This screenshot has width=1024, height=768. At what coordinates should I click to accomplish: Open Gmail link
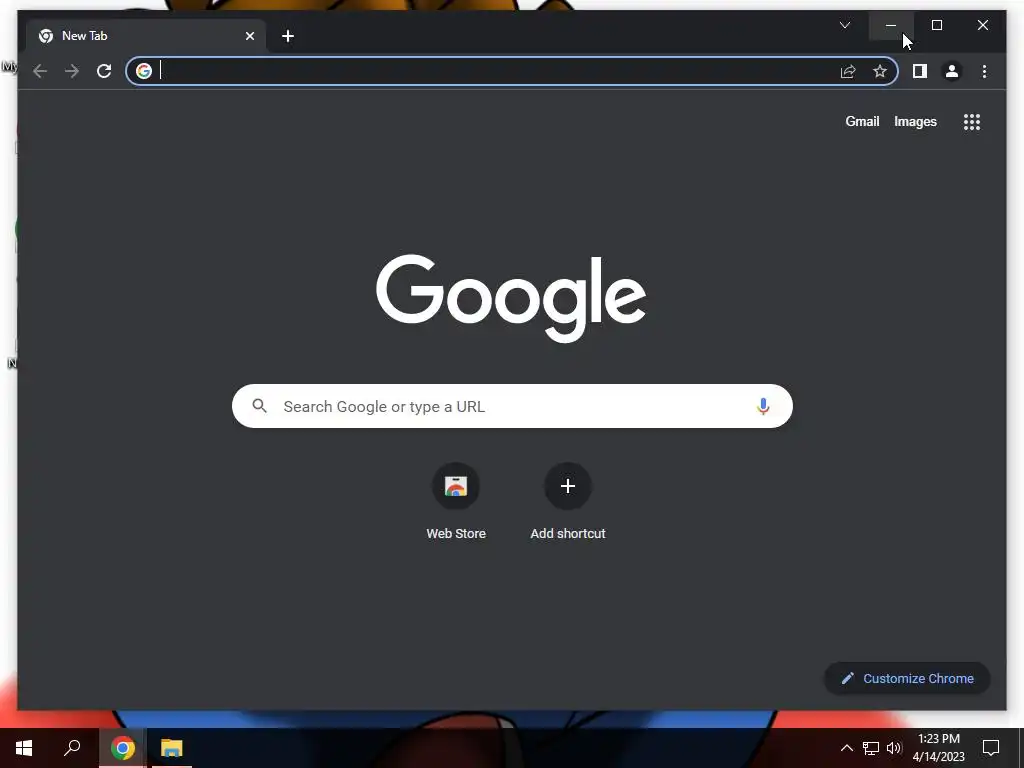click(x=862, y=121)
